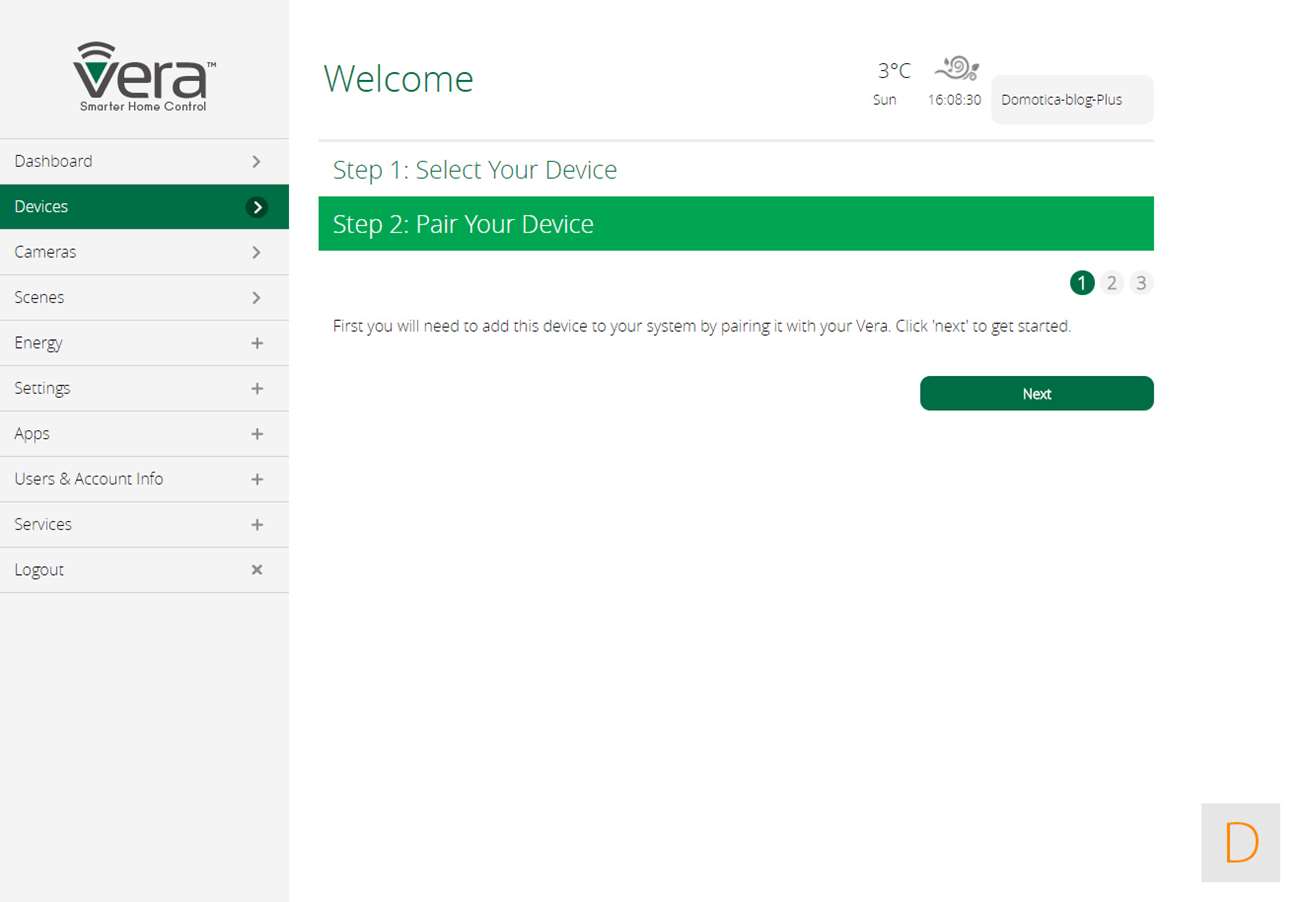Click the orange D badge icon
The width and height of the screenshot is (1300, 902).
1240,842
